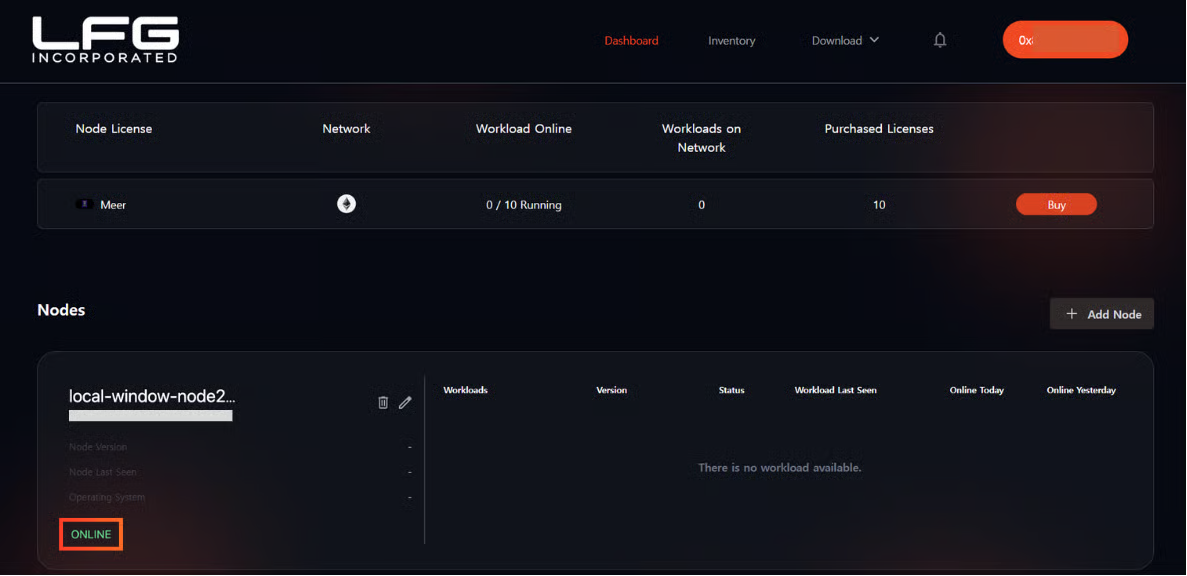Select the local-window-node2 node title
The height and width of the screenshot is (576, 1187).
coord(152,396)
